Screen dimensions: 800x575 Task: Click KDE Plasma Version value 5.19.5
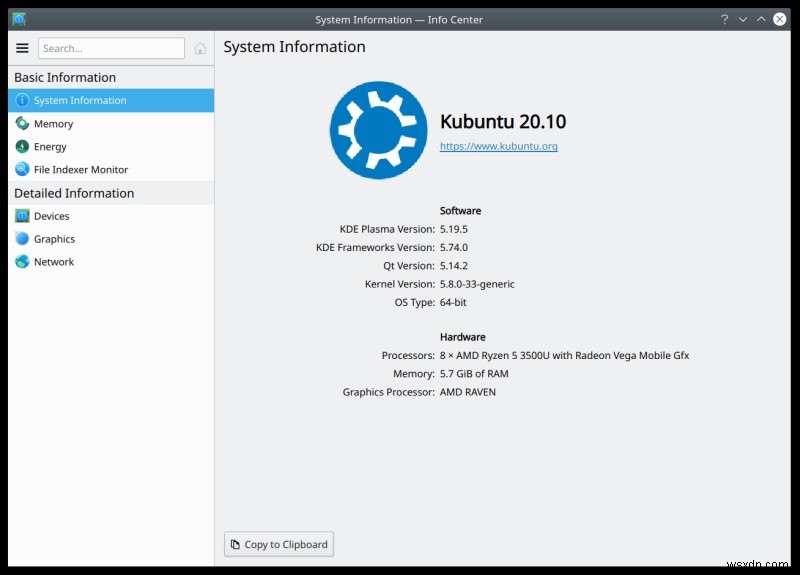click(x=454, y=229)
